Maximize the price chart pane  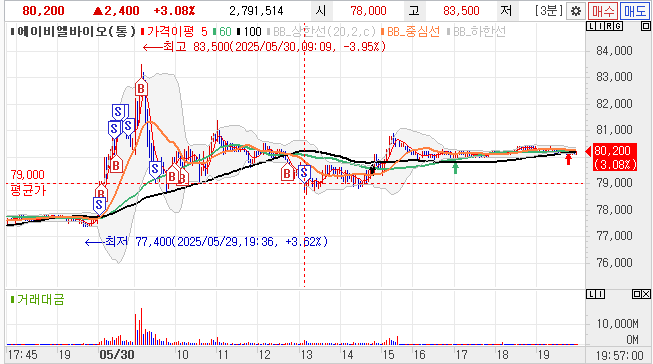(x=645, y=27)
